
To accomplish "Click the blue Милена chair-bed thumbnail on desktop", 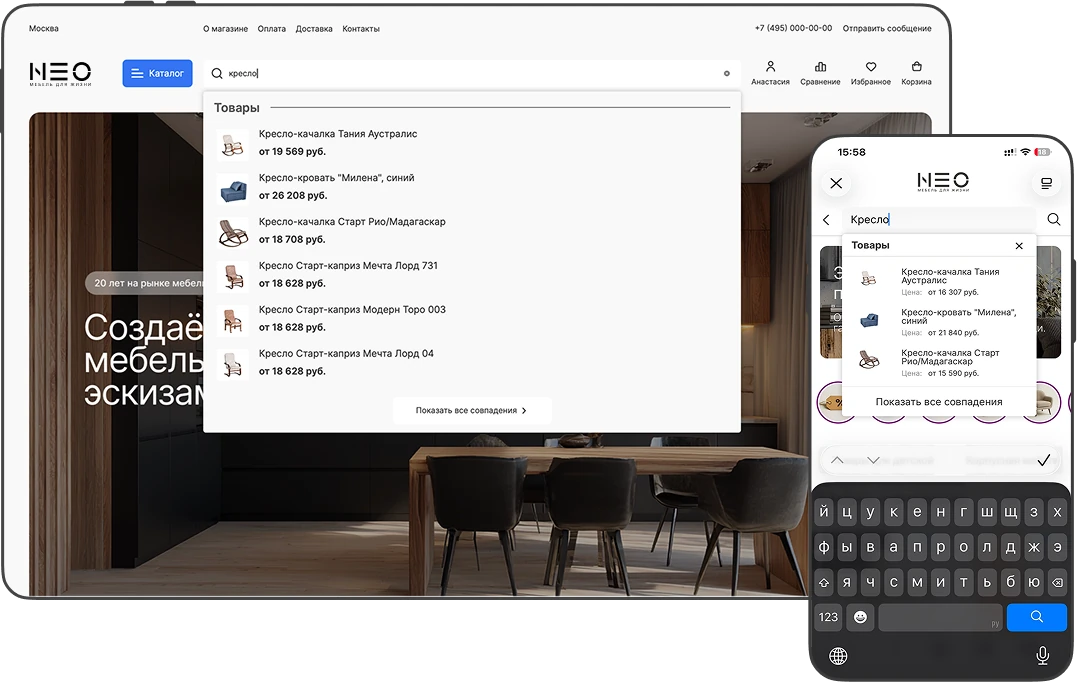I will (x=233, y=189).
